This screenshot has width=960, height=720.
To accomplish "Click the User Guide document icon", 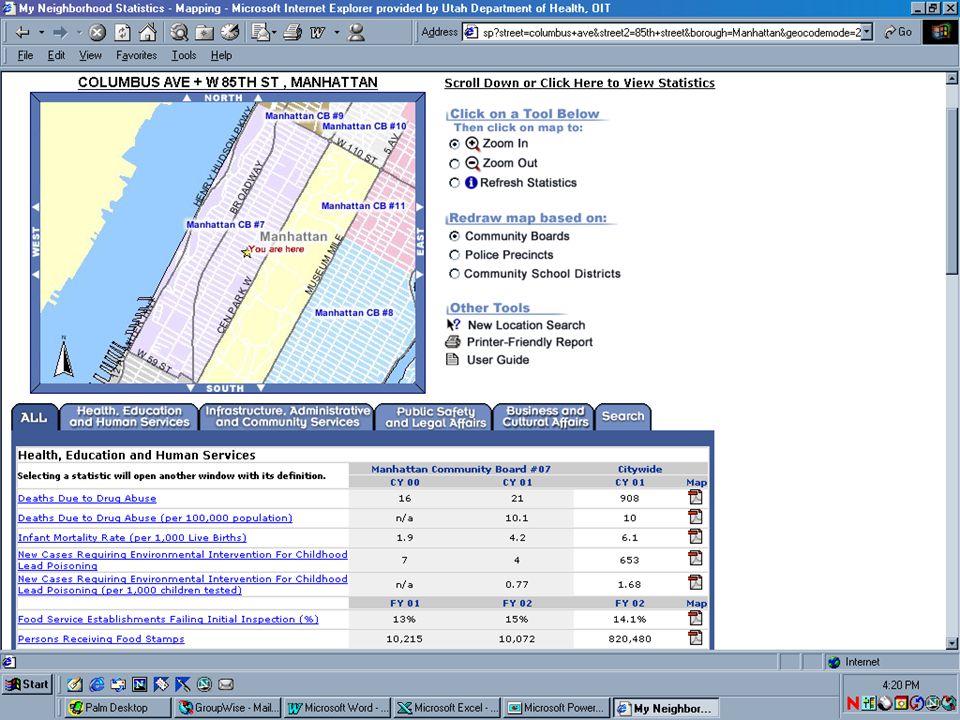I will (452, 359).
